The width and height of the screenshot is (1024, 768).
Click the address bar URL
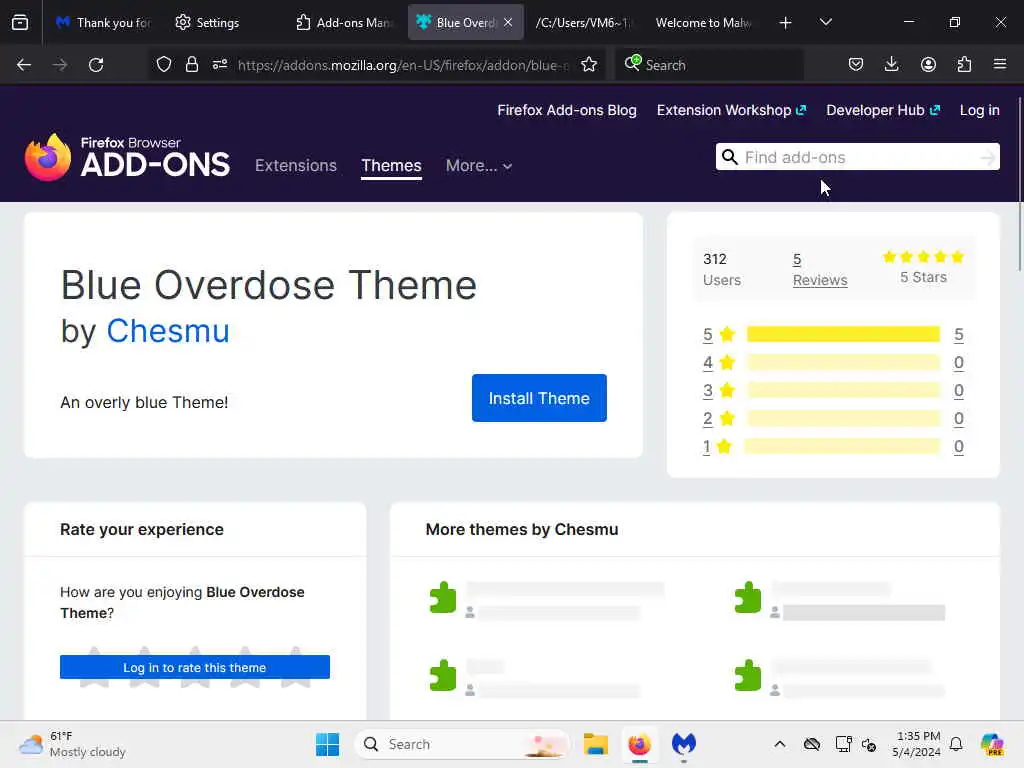point(403,65)
